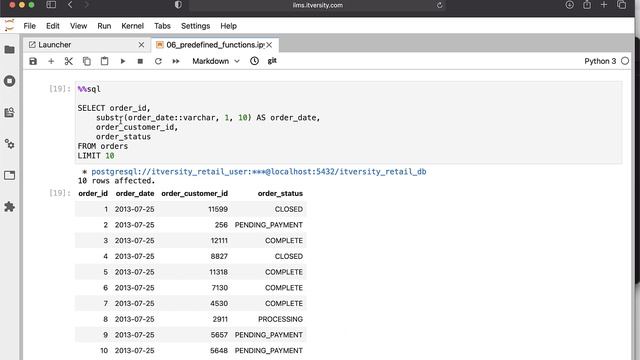The width and height of the screenshot is (640, 360).
Task: Click the JupyterLab logo icon
Action: [9, 25]
